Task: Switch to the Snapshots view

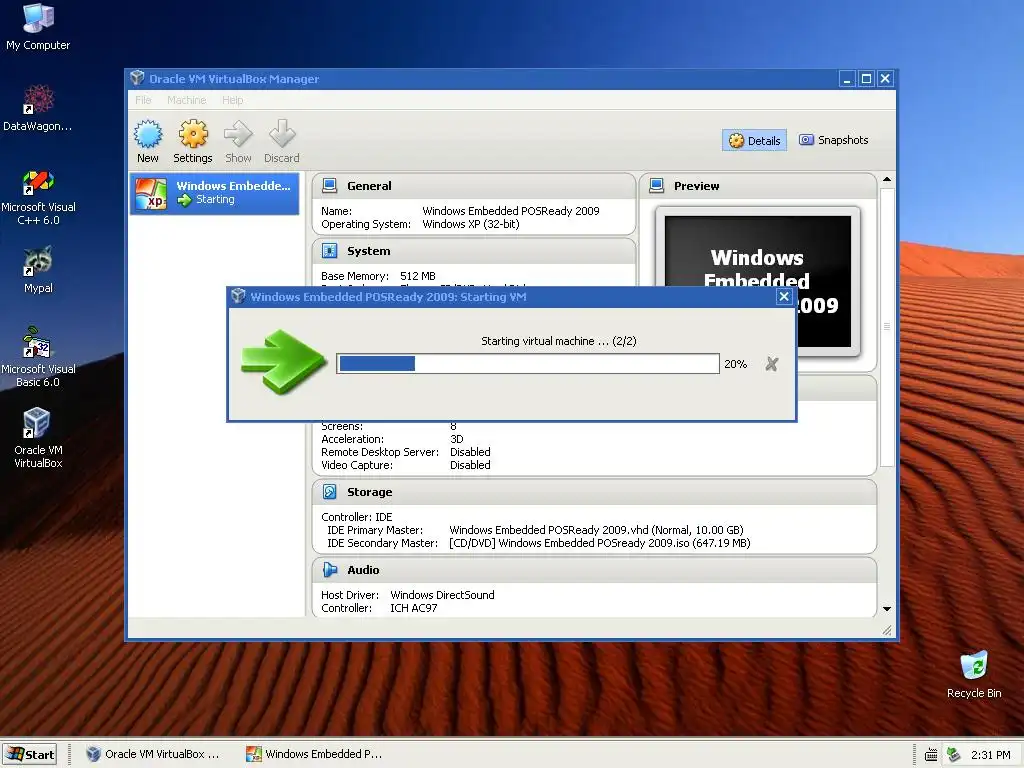Action: [834, 140]
